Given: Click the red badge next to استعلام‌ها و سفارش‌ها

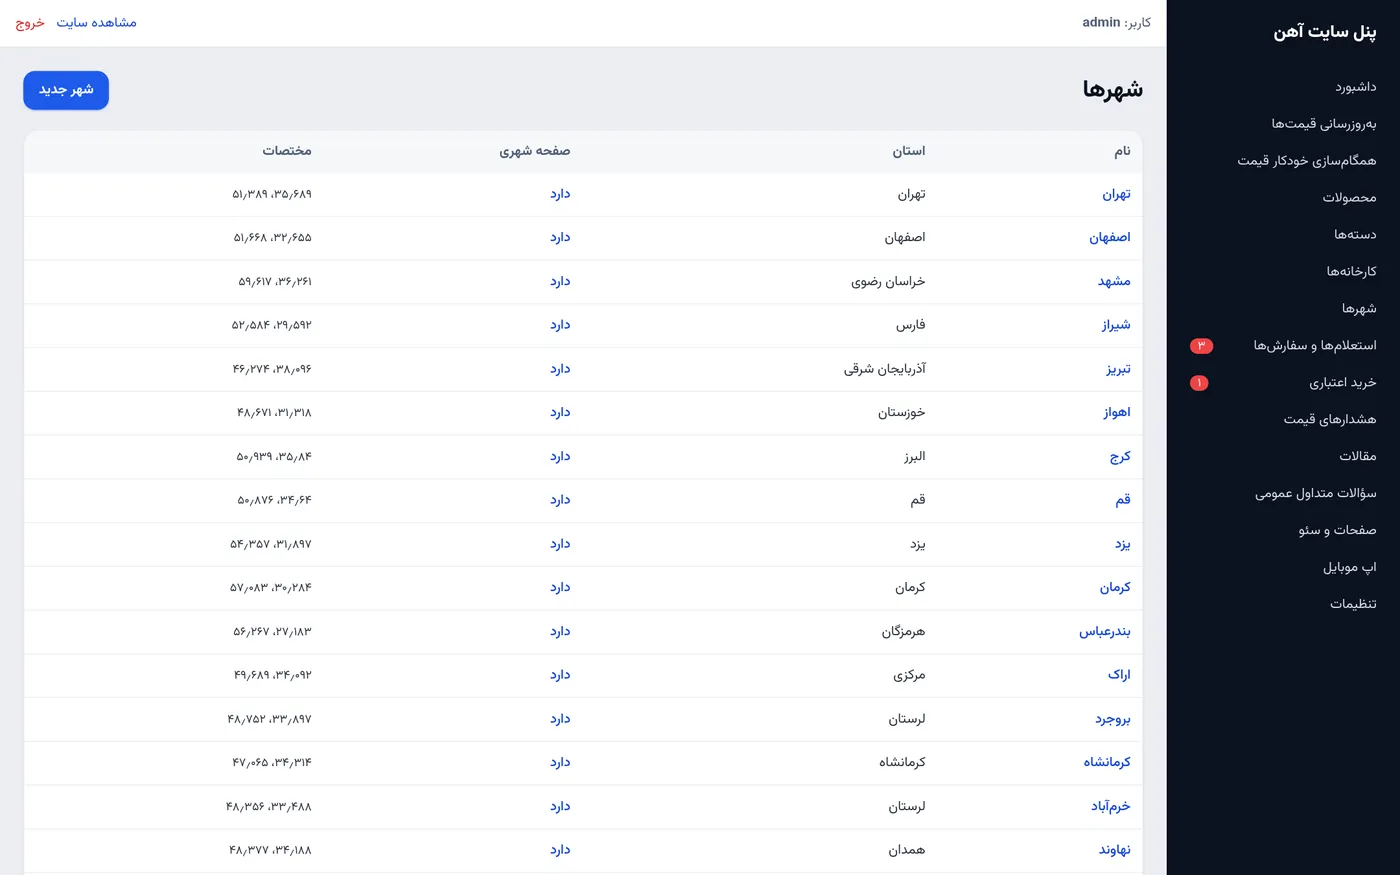Looking at the screenshot, I should (1201, 346).
